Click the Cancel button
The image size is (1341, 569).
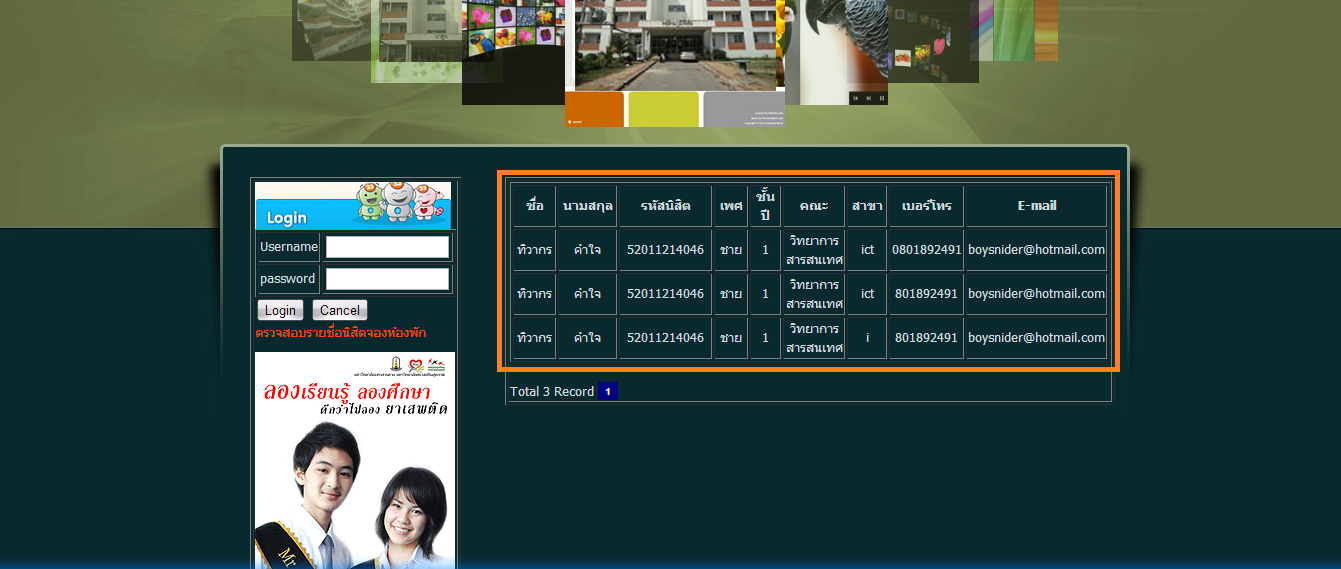click(x=340, y=310)
